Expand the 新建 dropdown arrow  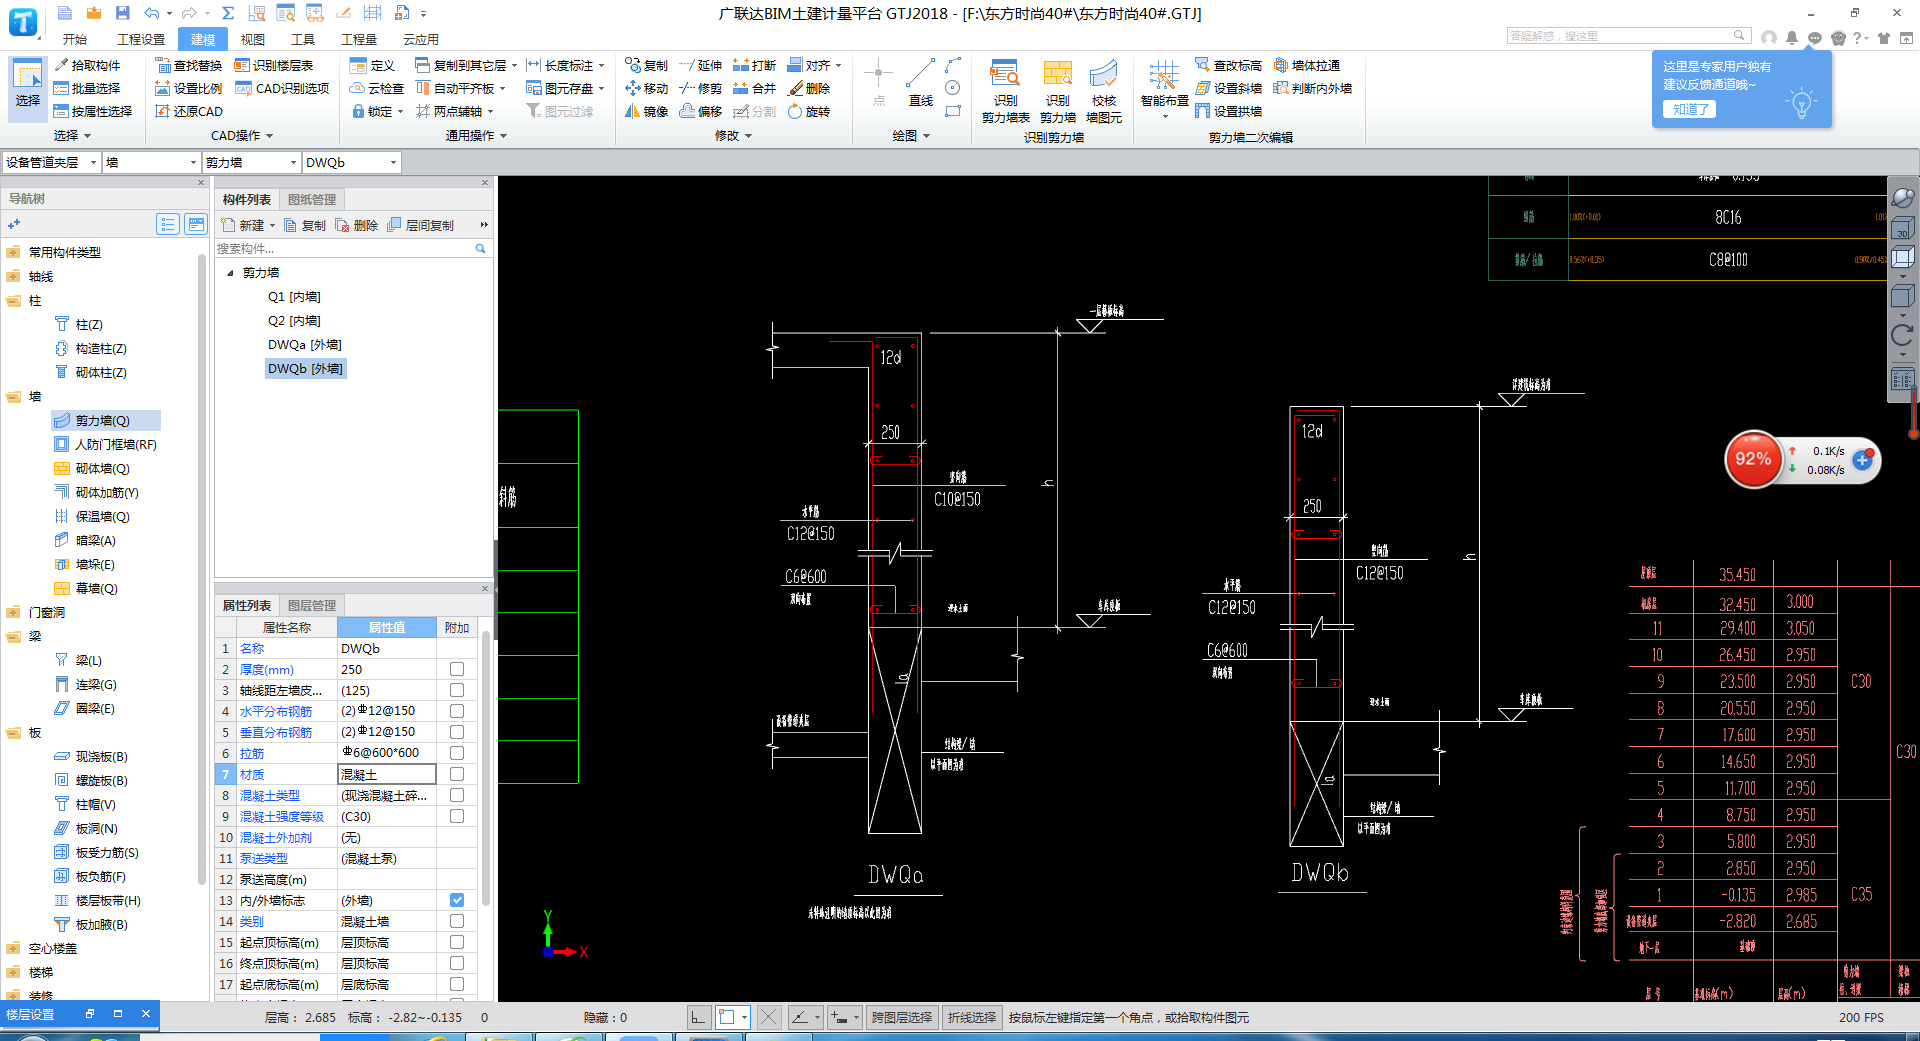tap(272, 226)
